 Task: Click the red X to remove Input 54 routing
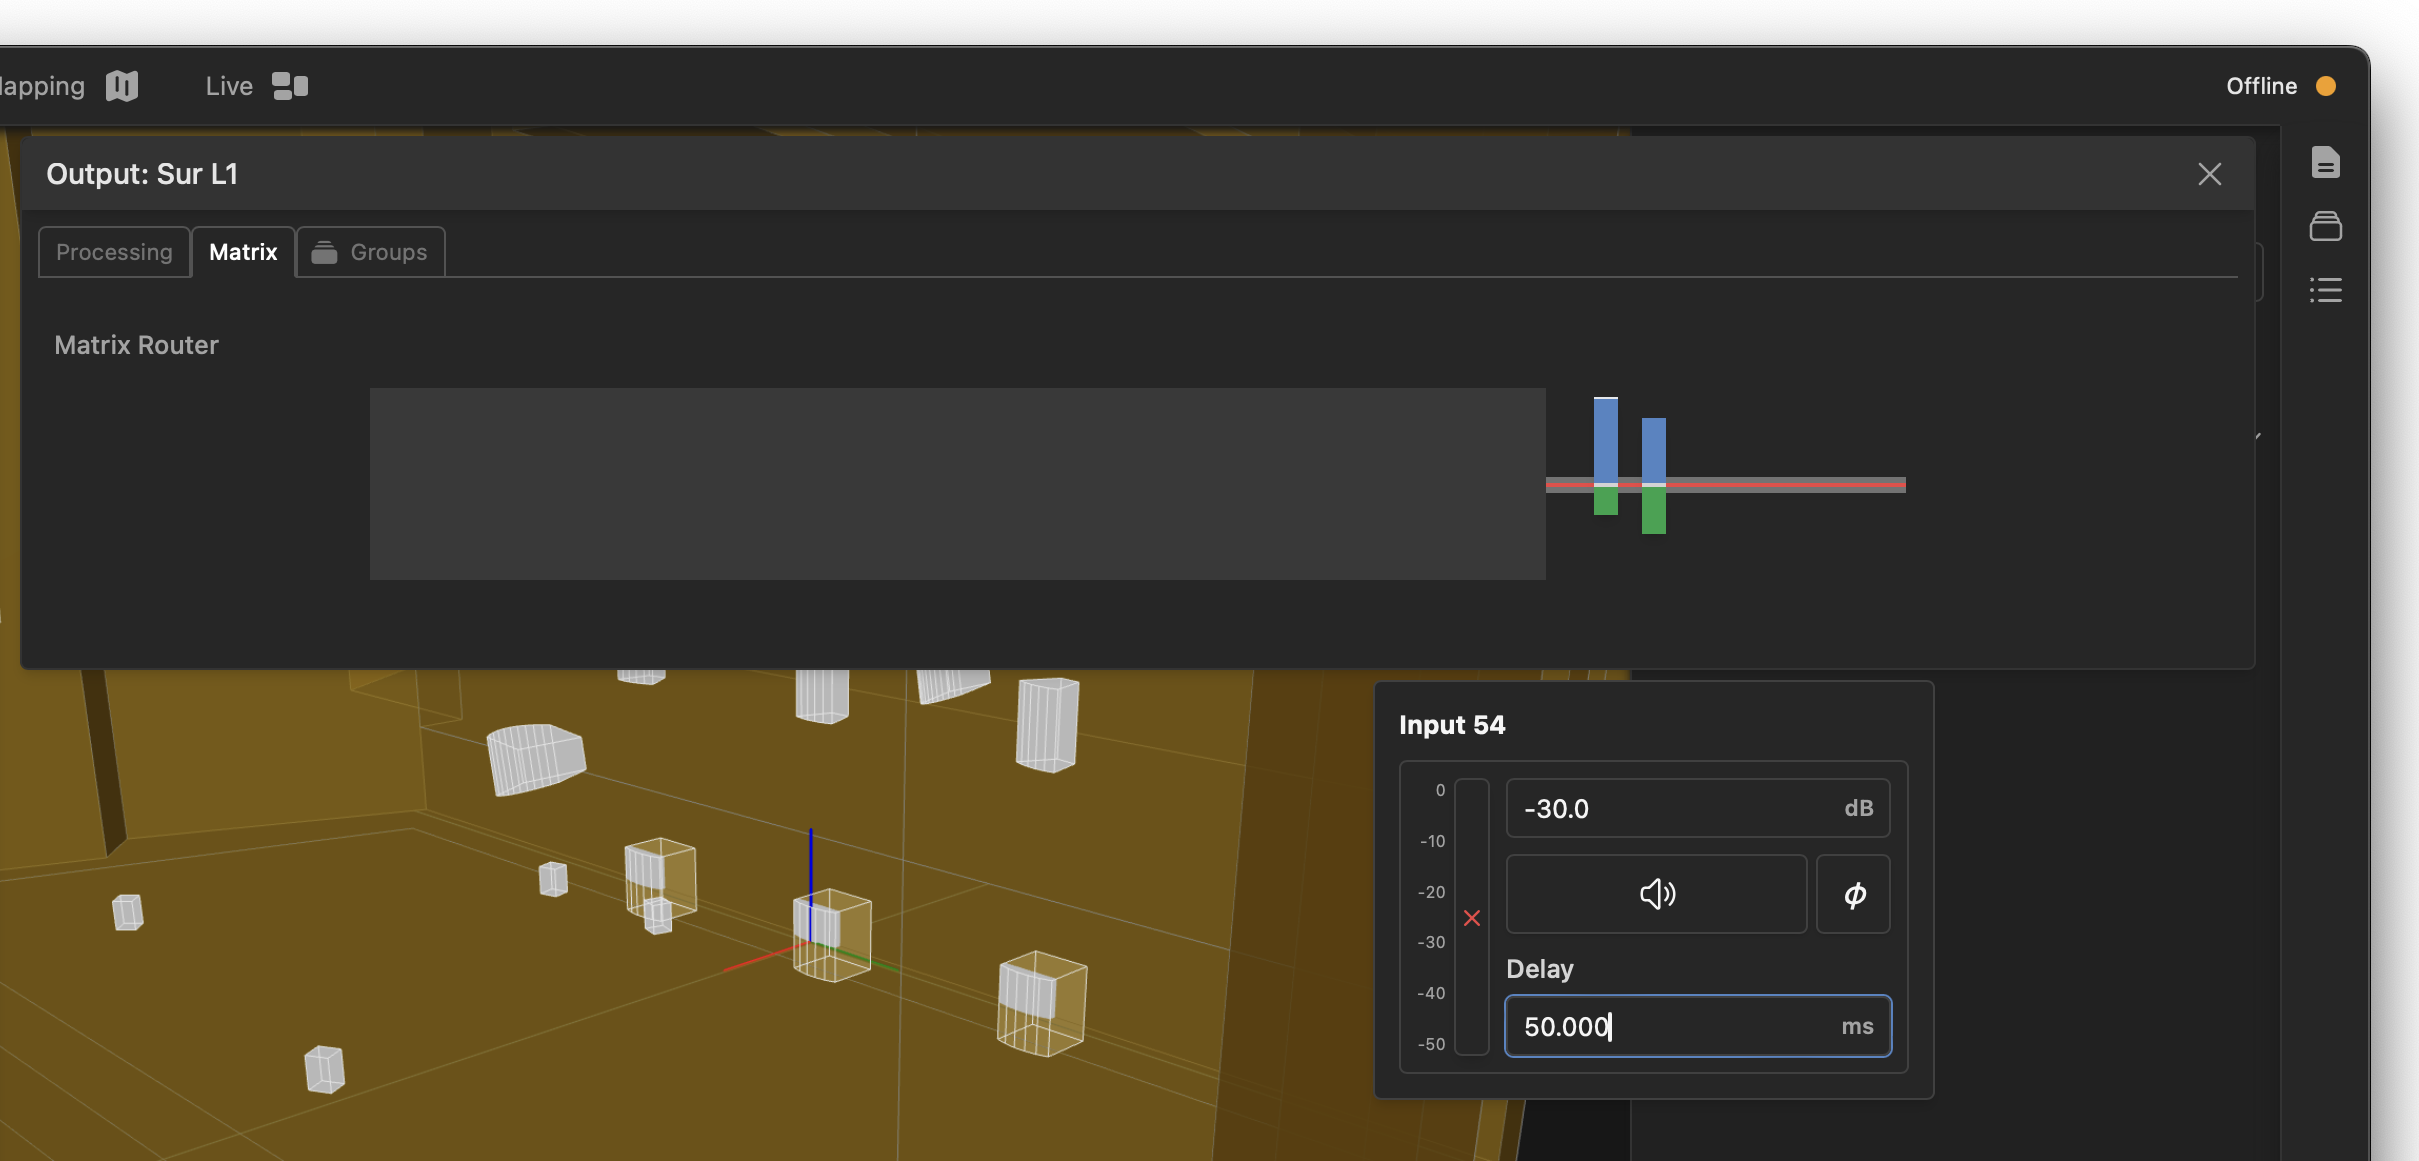click(1470, 917)
